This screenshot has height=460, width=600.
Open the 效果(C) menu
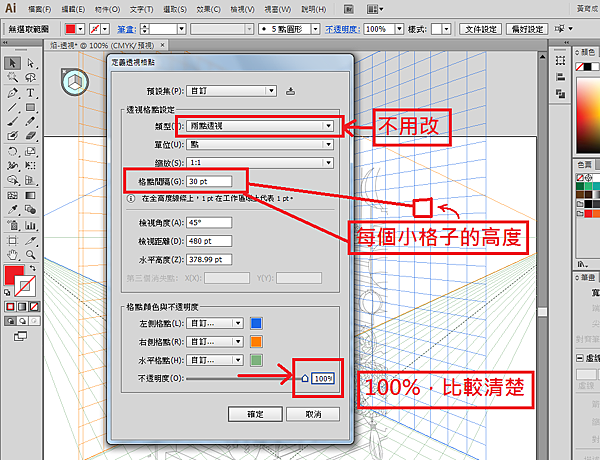(x=209, y=9)
